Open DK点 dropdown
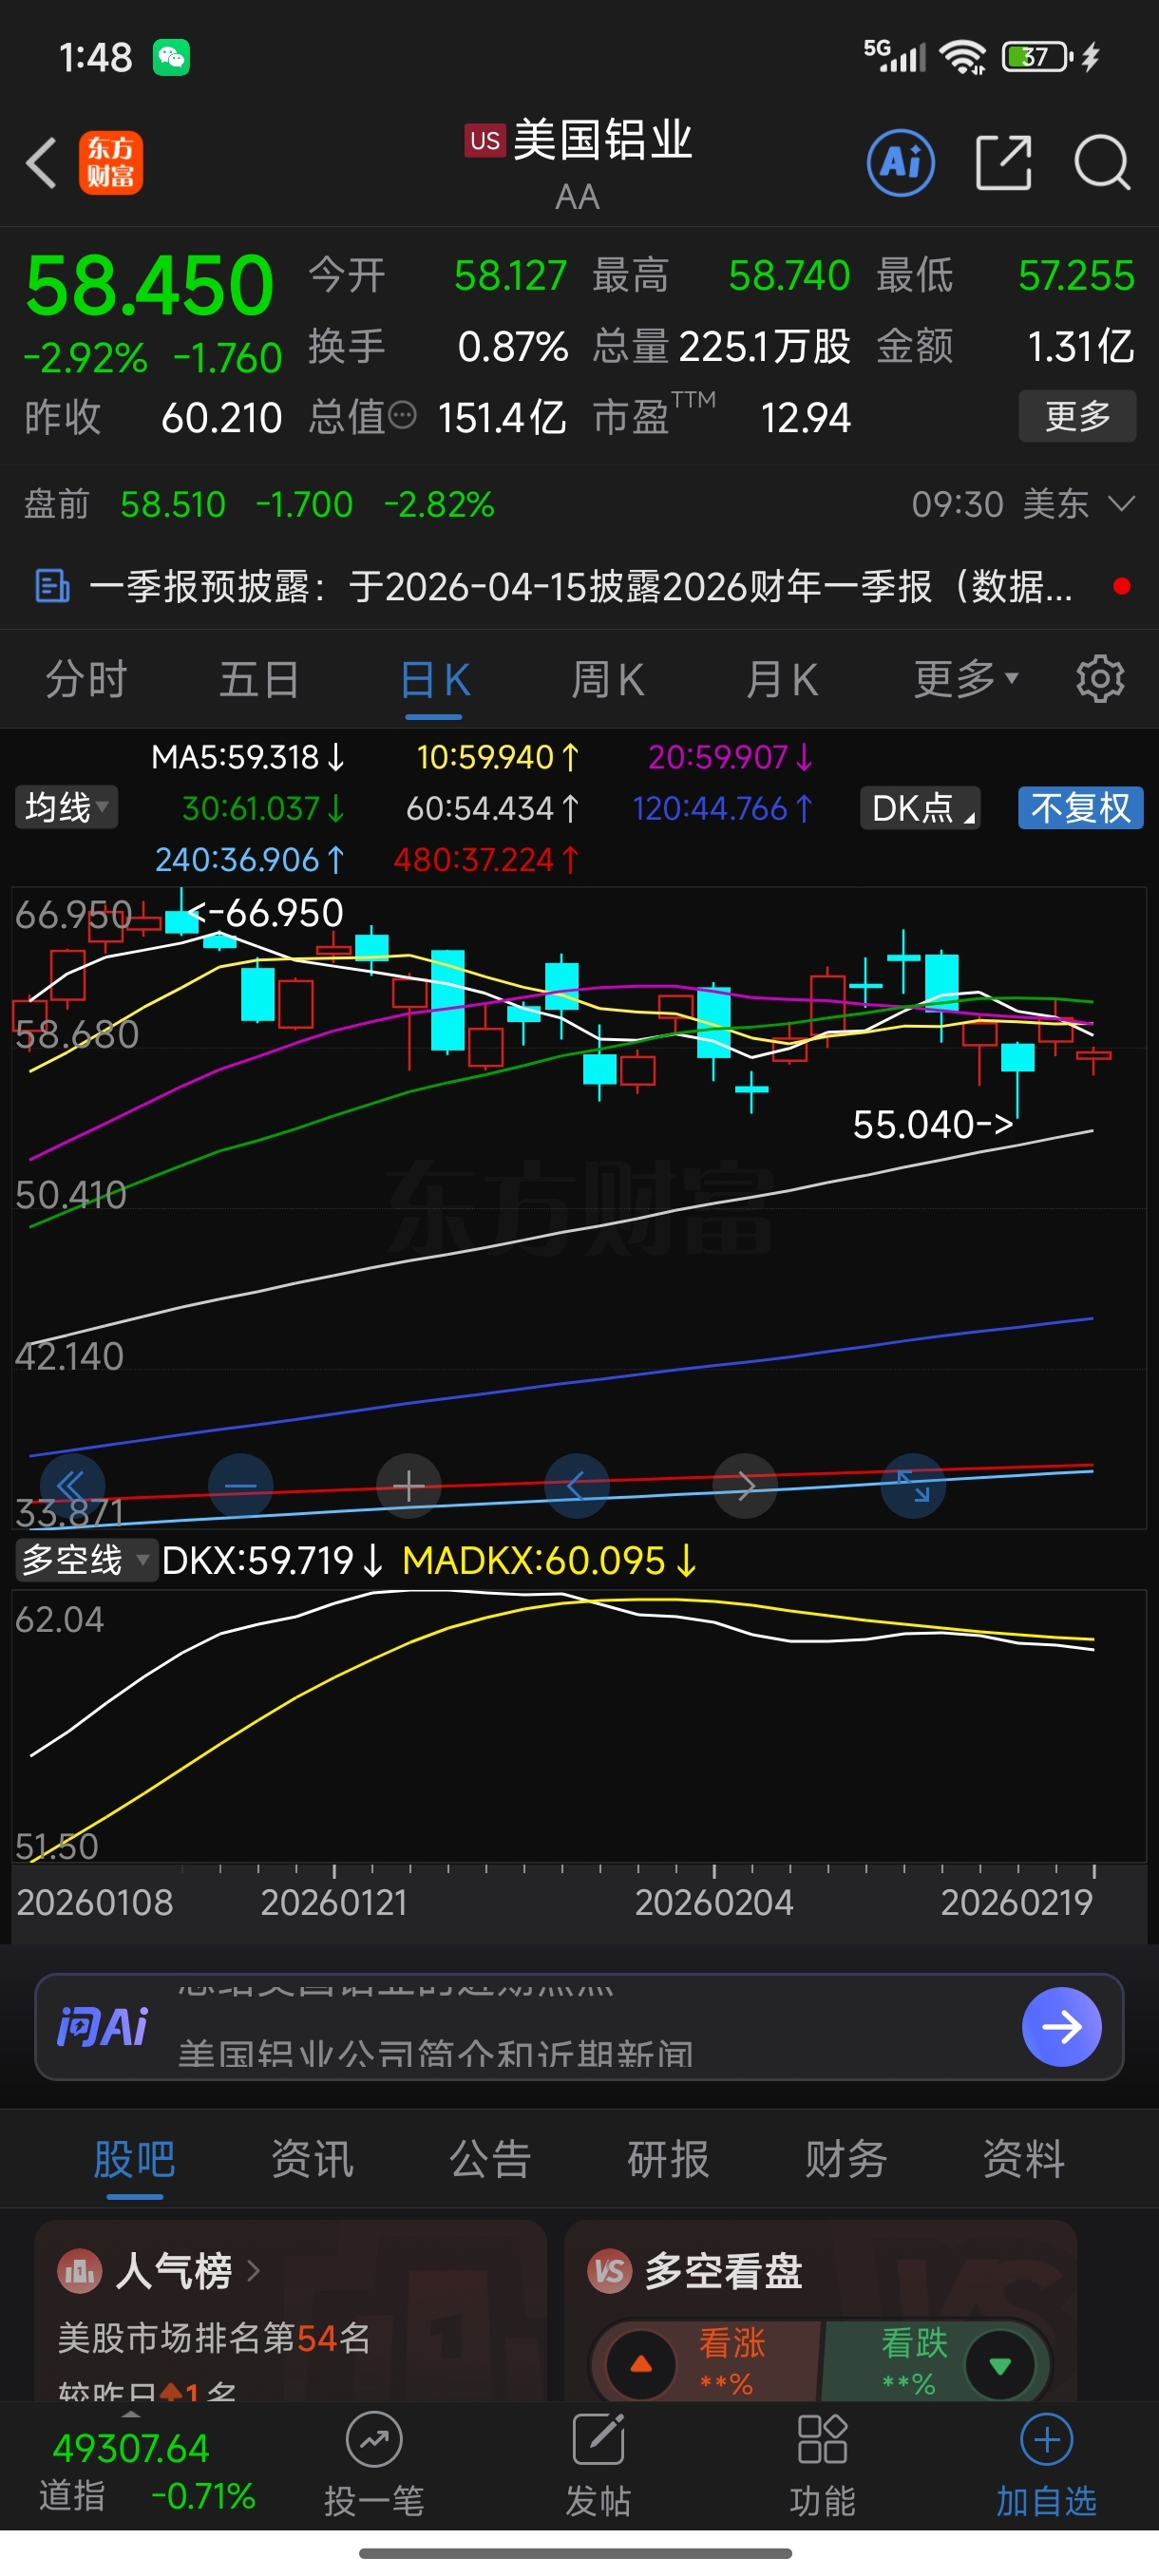 coord(920,807)
